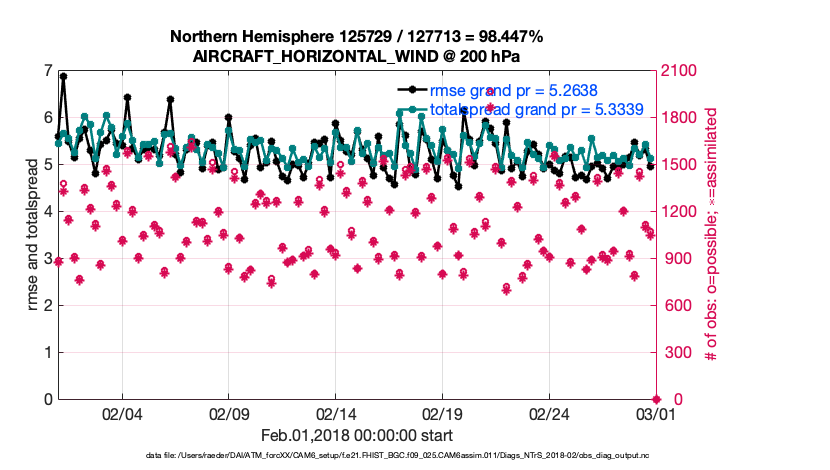This screenshot has height=470, width=830.
Task: Click the 'rmse and totalspread' left axis label
Action: click(x=32, y=234)
